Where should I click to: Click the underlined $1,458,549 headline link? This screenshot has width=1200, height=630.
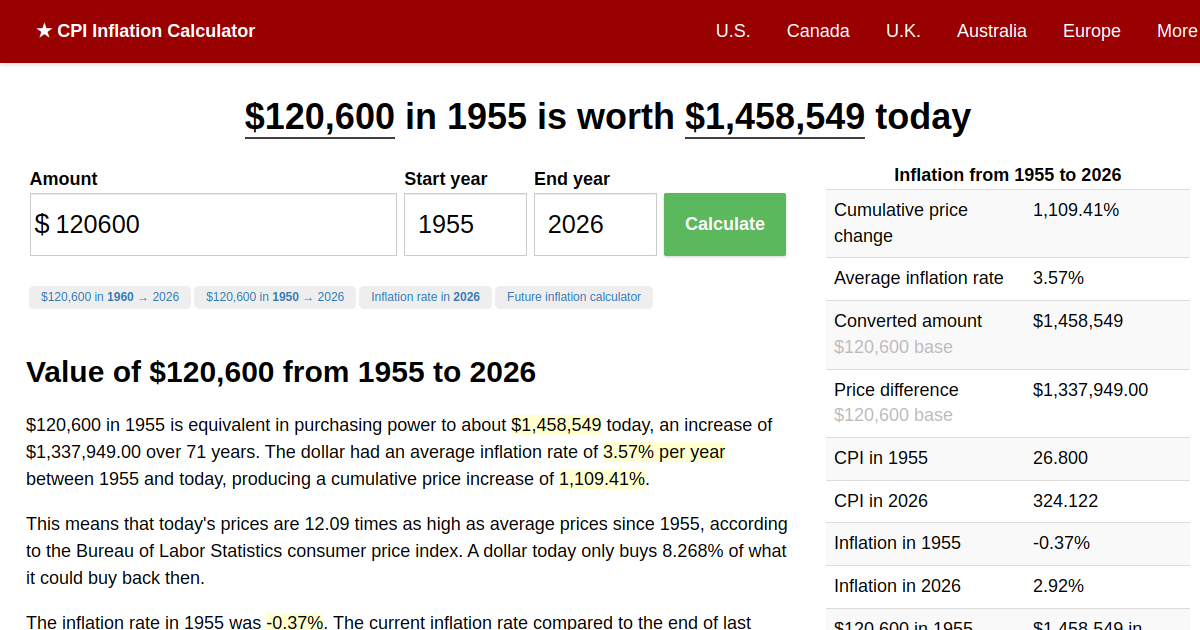pos(774,117)
